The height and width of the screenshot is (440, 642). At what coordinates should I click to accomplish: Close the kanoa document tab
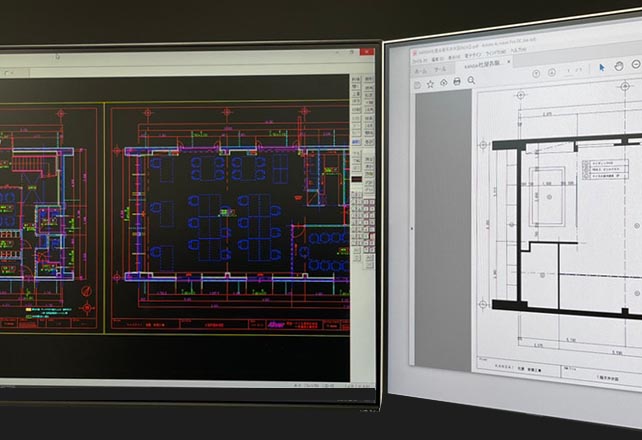(x=508, y=63)
